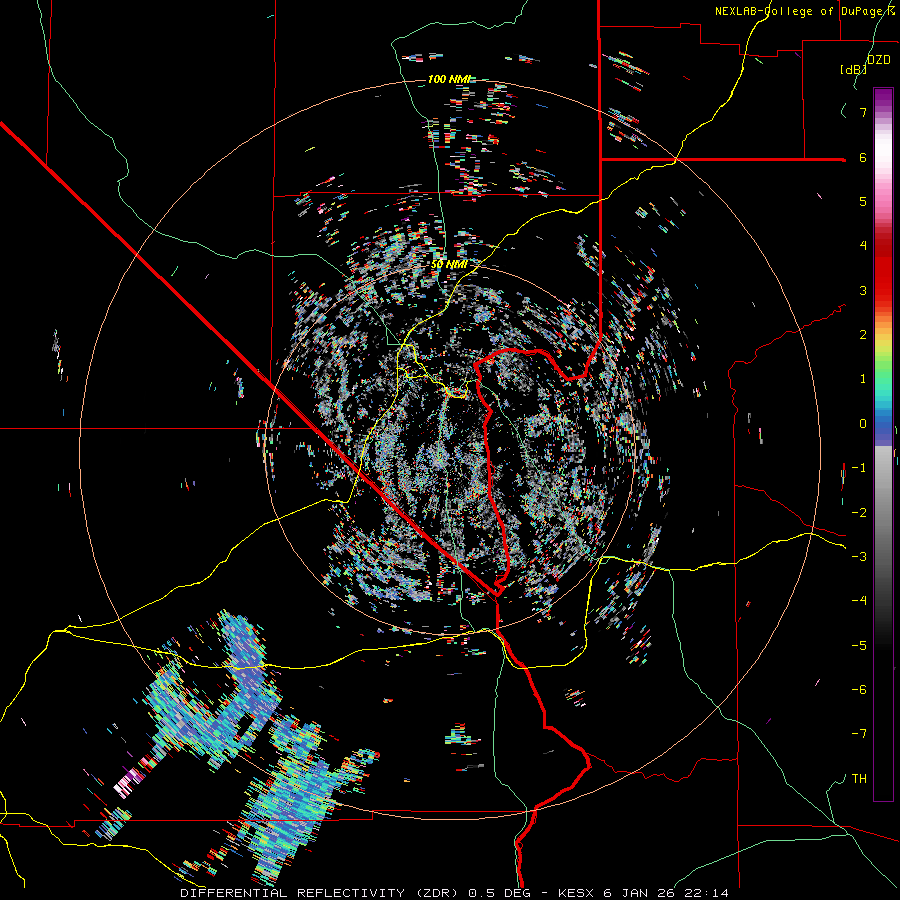Click the 5 value on the color scale
Screen dimensions: 900x900
pyautogui.click(x=863, y=201)
